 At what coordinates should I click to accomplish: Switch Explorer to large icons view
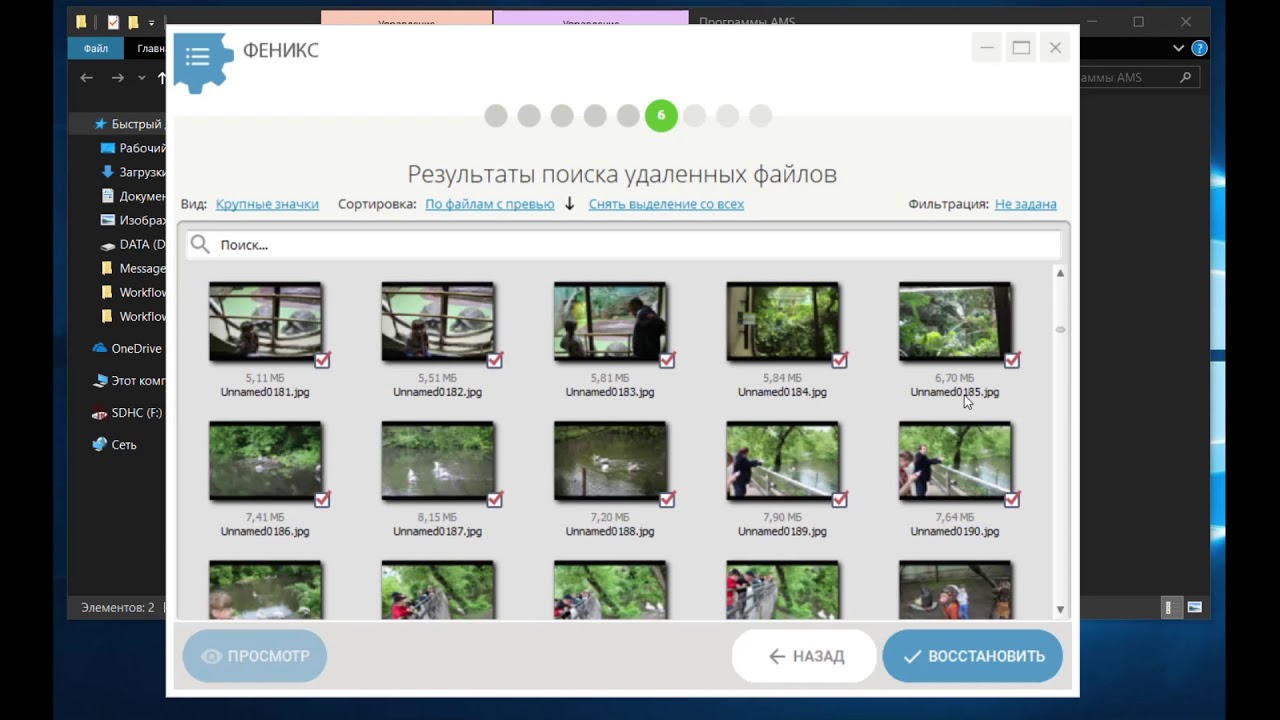point(1194,607)
